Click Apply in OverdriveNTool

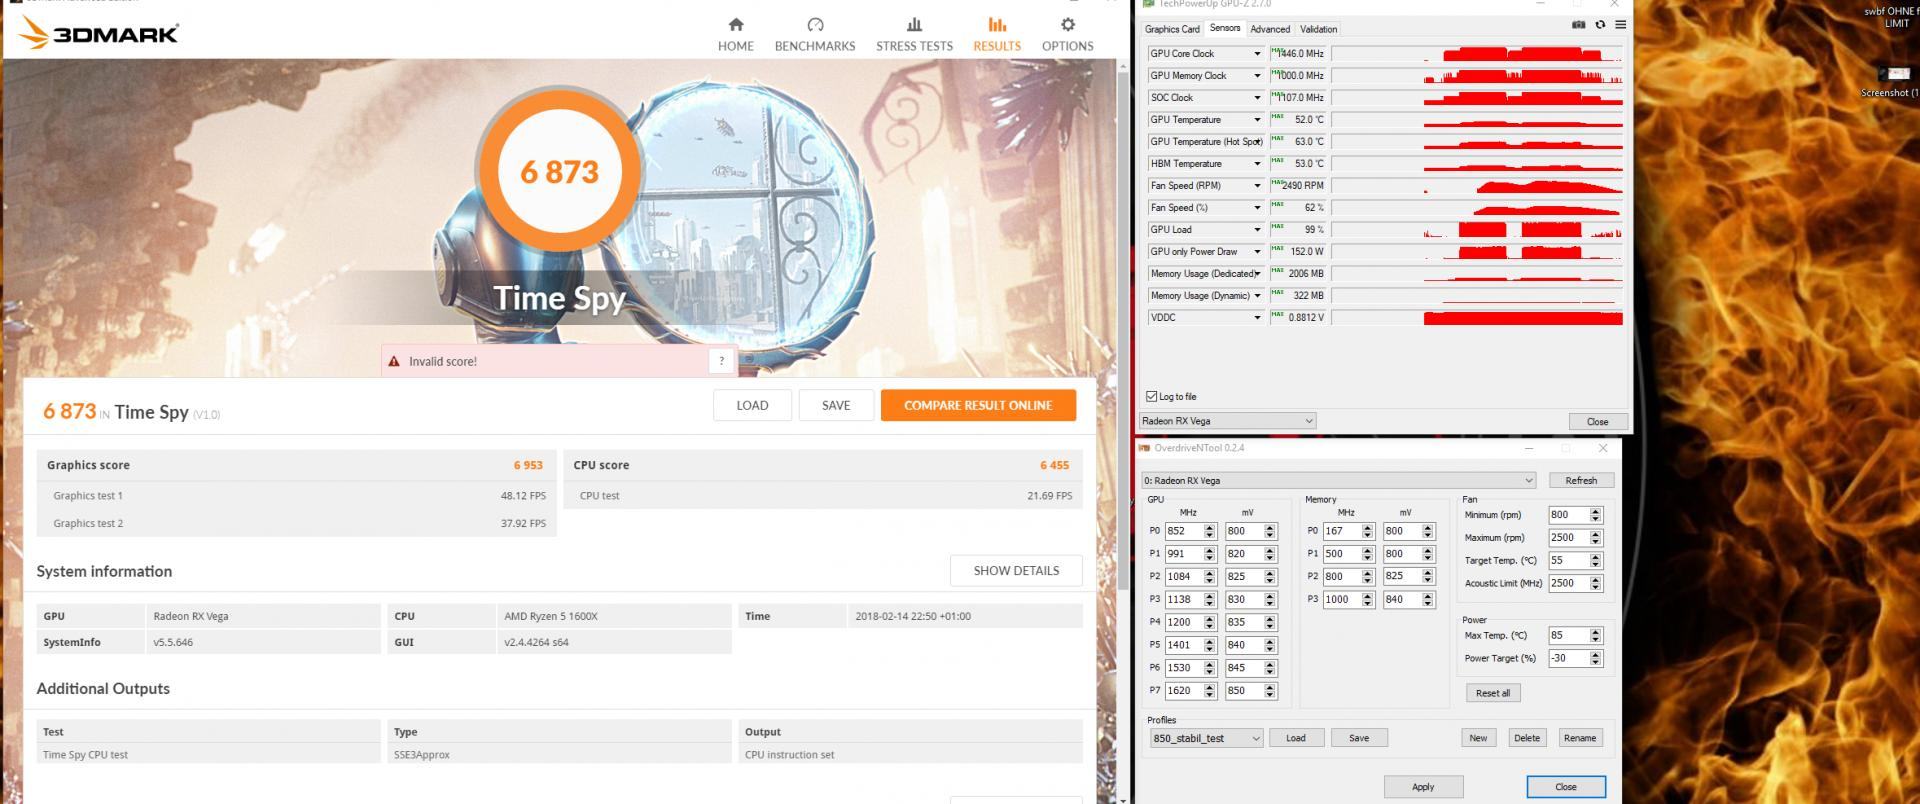(x=1423, y=787)
